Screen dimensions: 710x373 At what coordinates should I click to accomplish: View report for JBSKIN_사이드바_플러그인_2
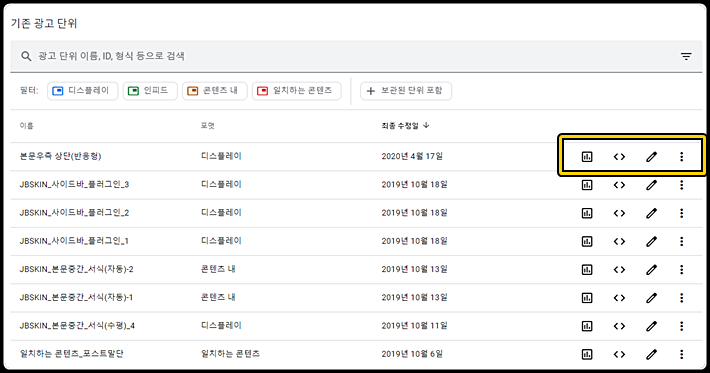point(587,213)
